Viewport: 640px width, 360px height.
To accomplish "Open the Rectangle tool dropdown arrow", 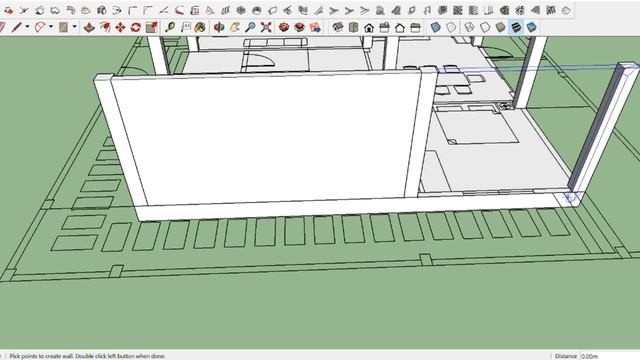I will point(74,27).
